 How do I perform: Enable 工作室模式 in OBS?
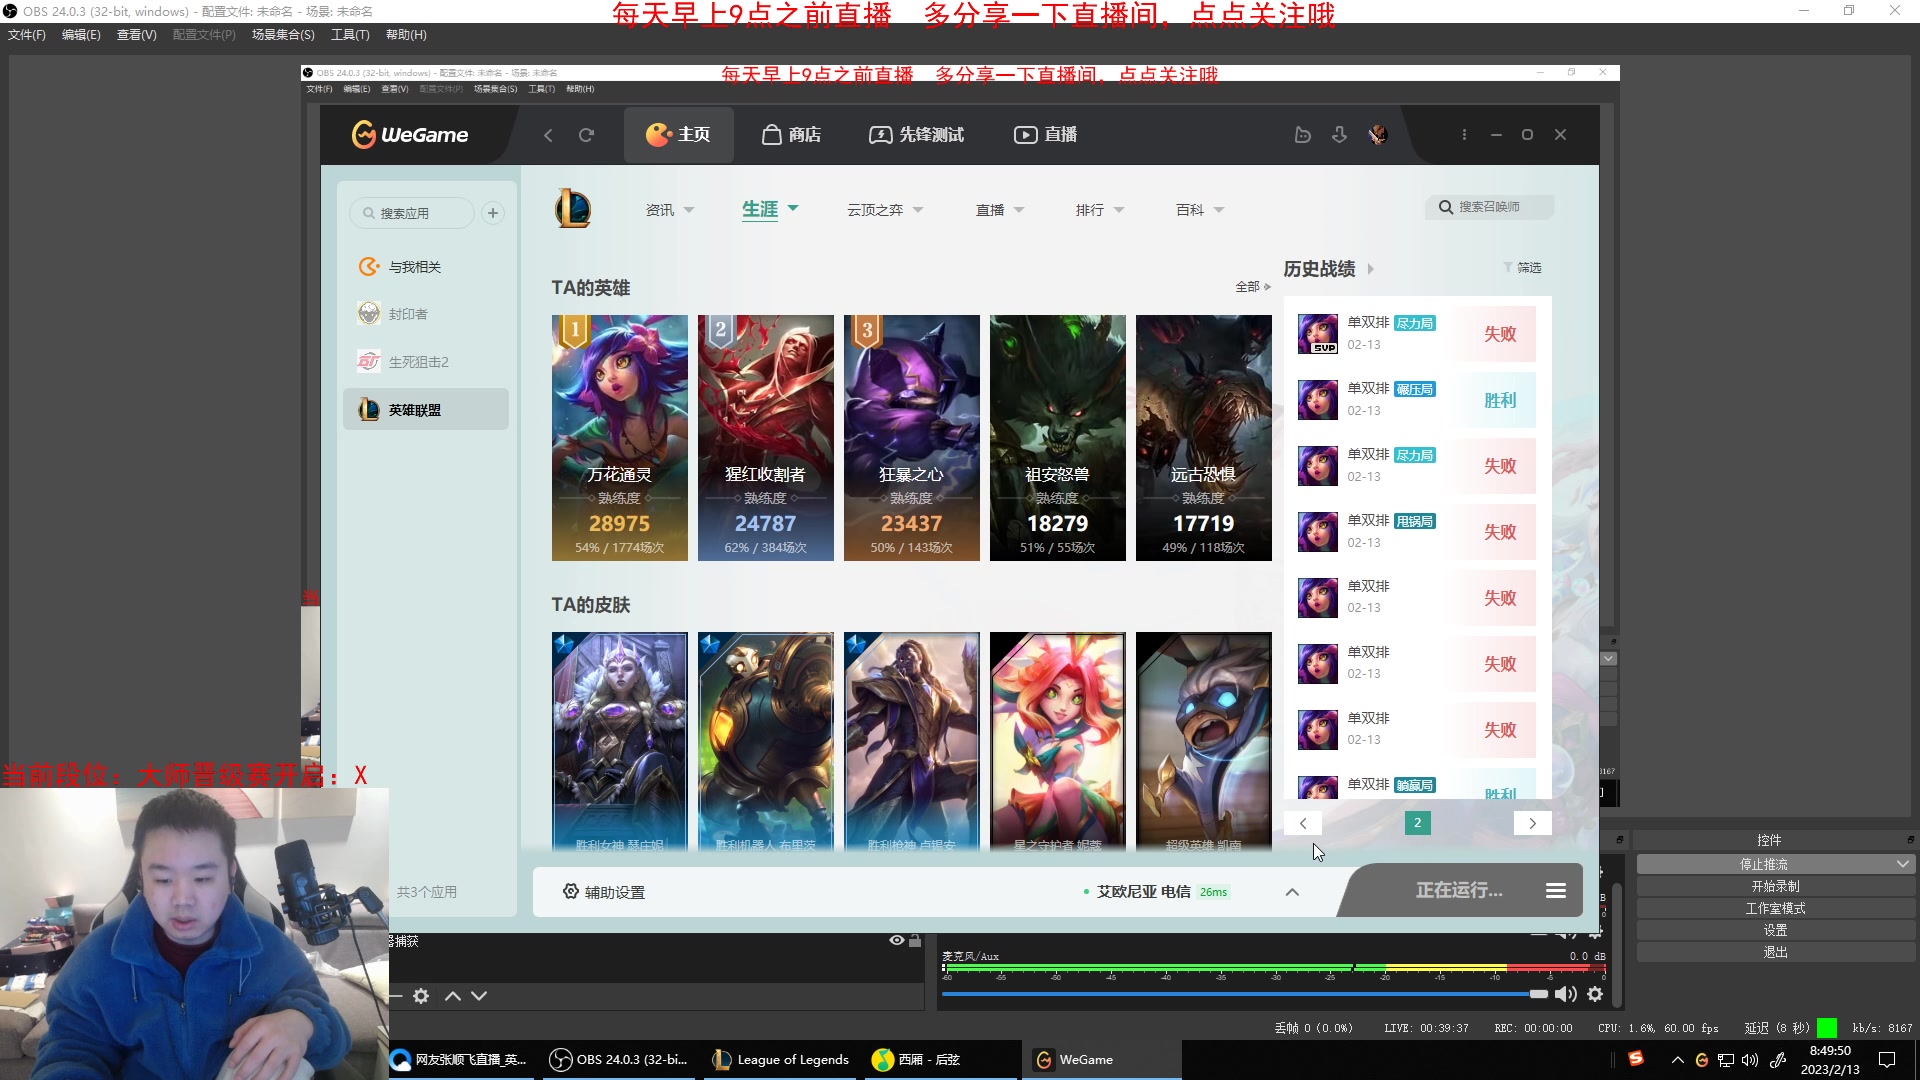(1775, 908)
